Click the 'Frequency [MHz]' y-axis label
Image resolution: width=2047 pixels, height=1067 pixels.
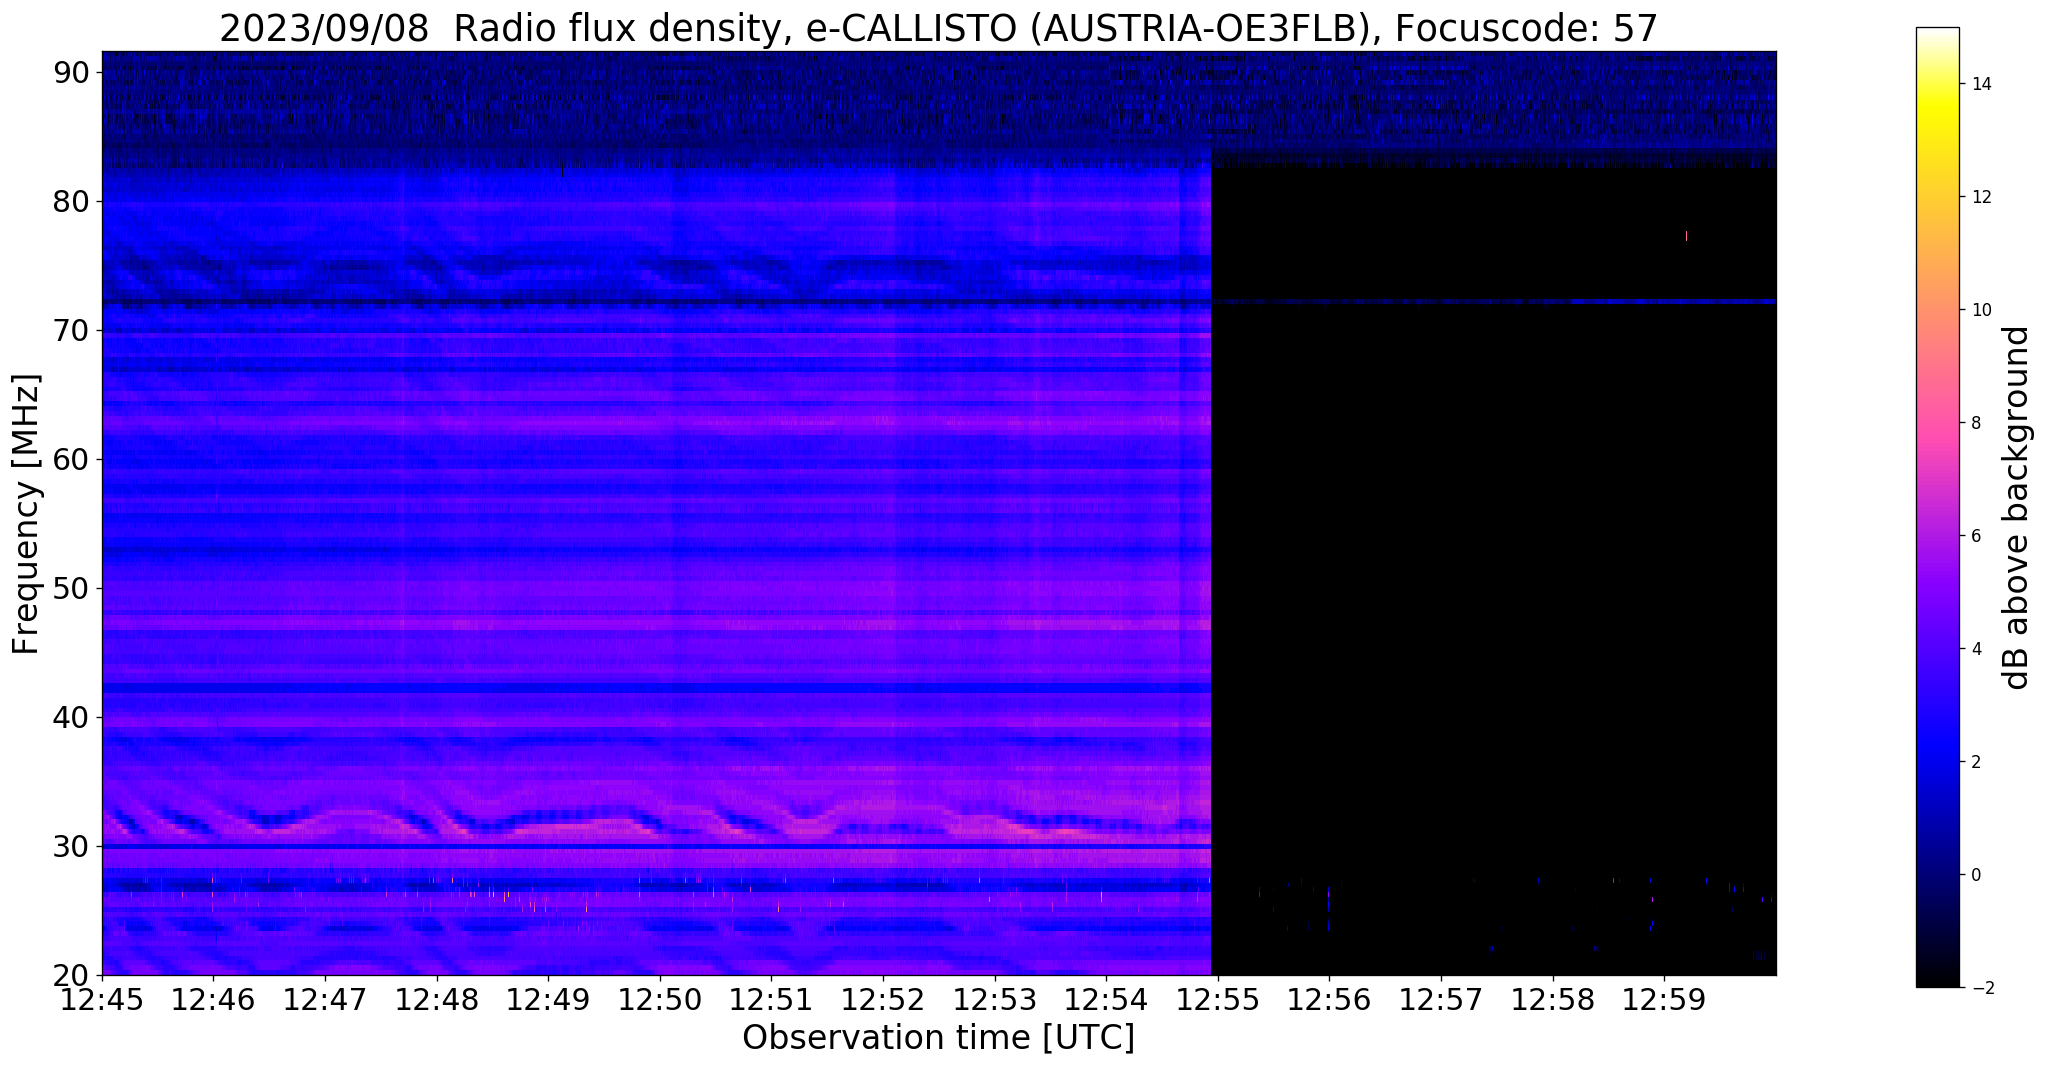click(x=26, y=515)
